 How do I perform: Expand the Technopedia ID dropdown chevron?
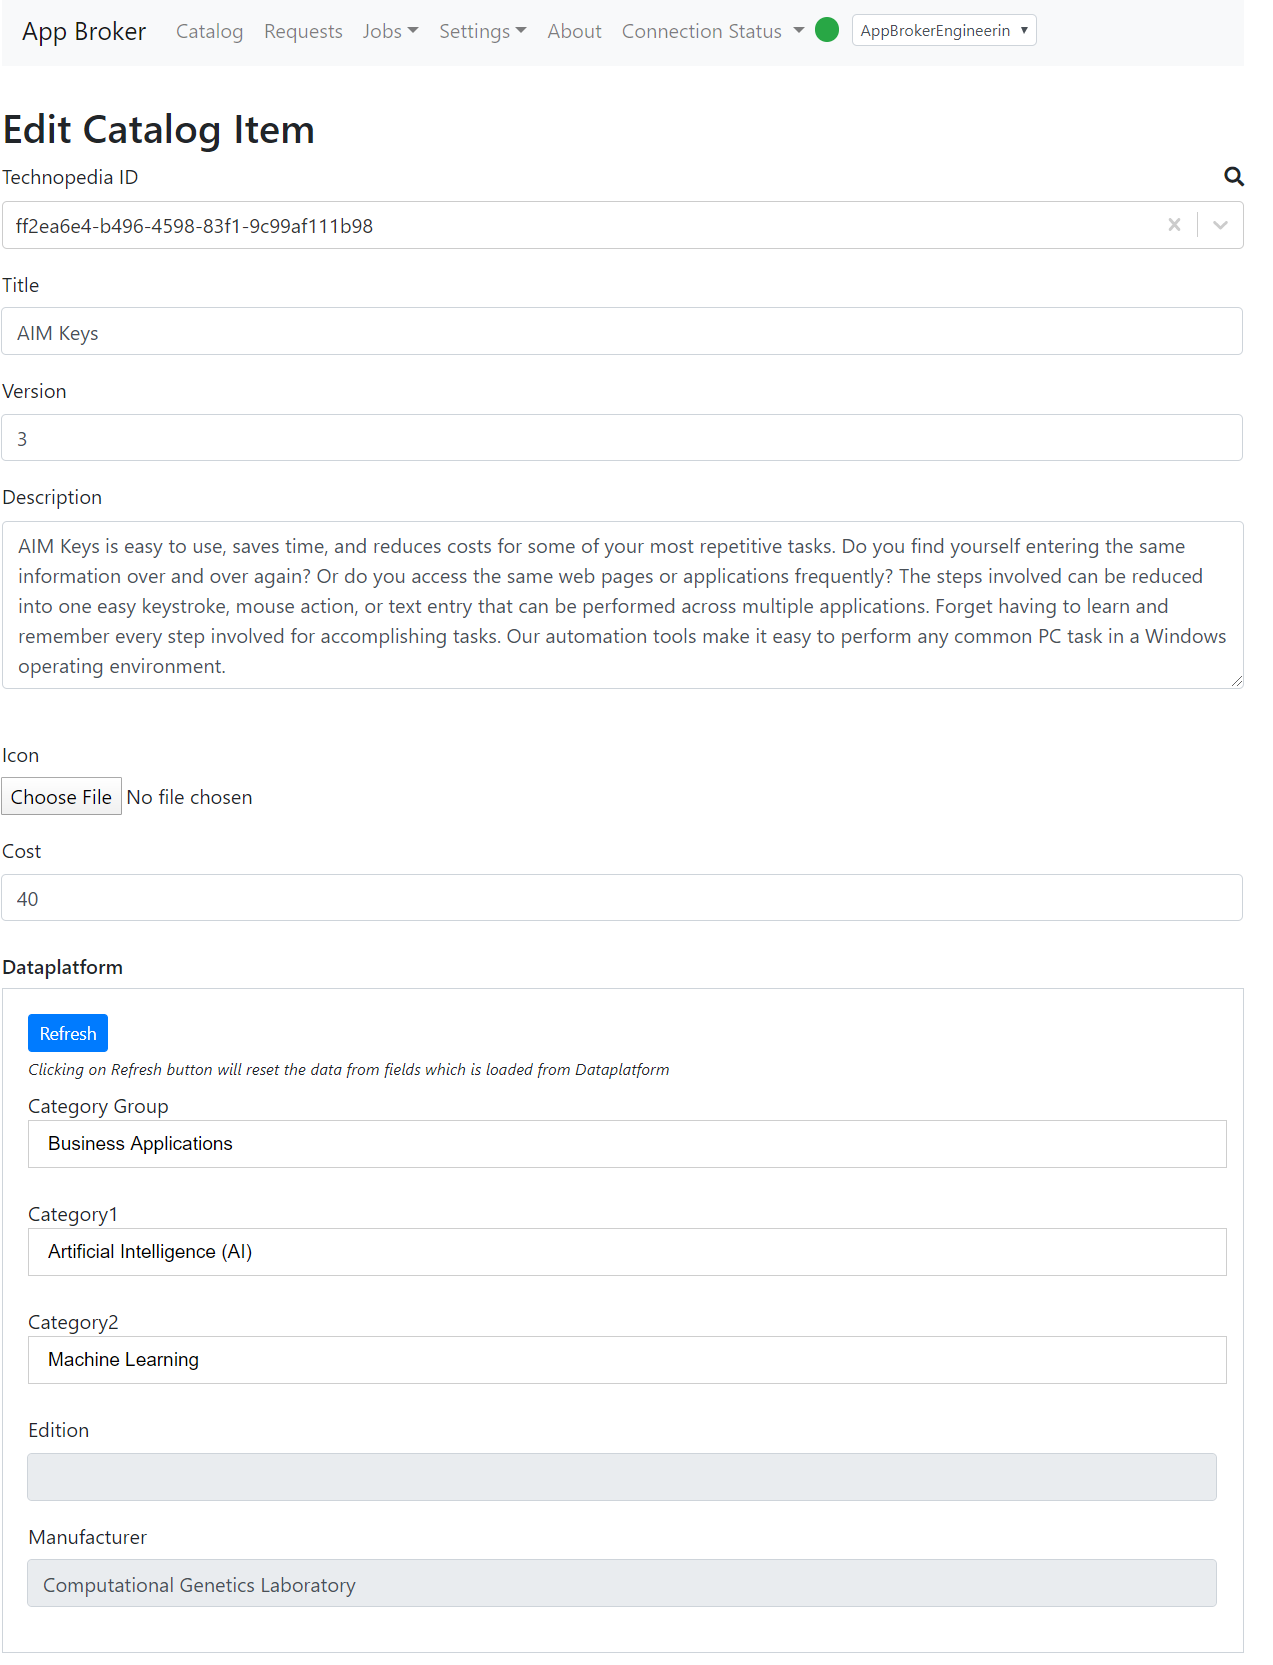[x=1220, y=225]
